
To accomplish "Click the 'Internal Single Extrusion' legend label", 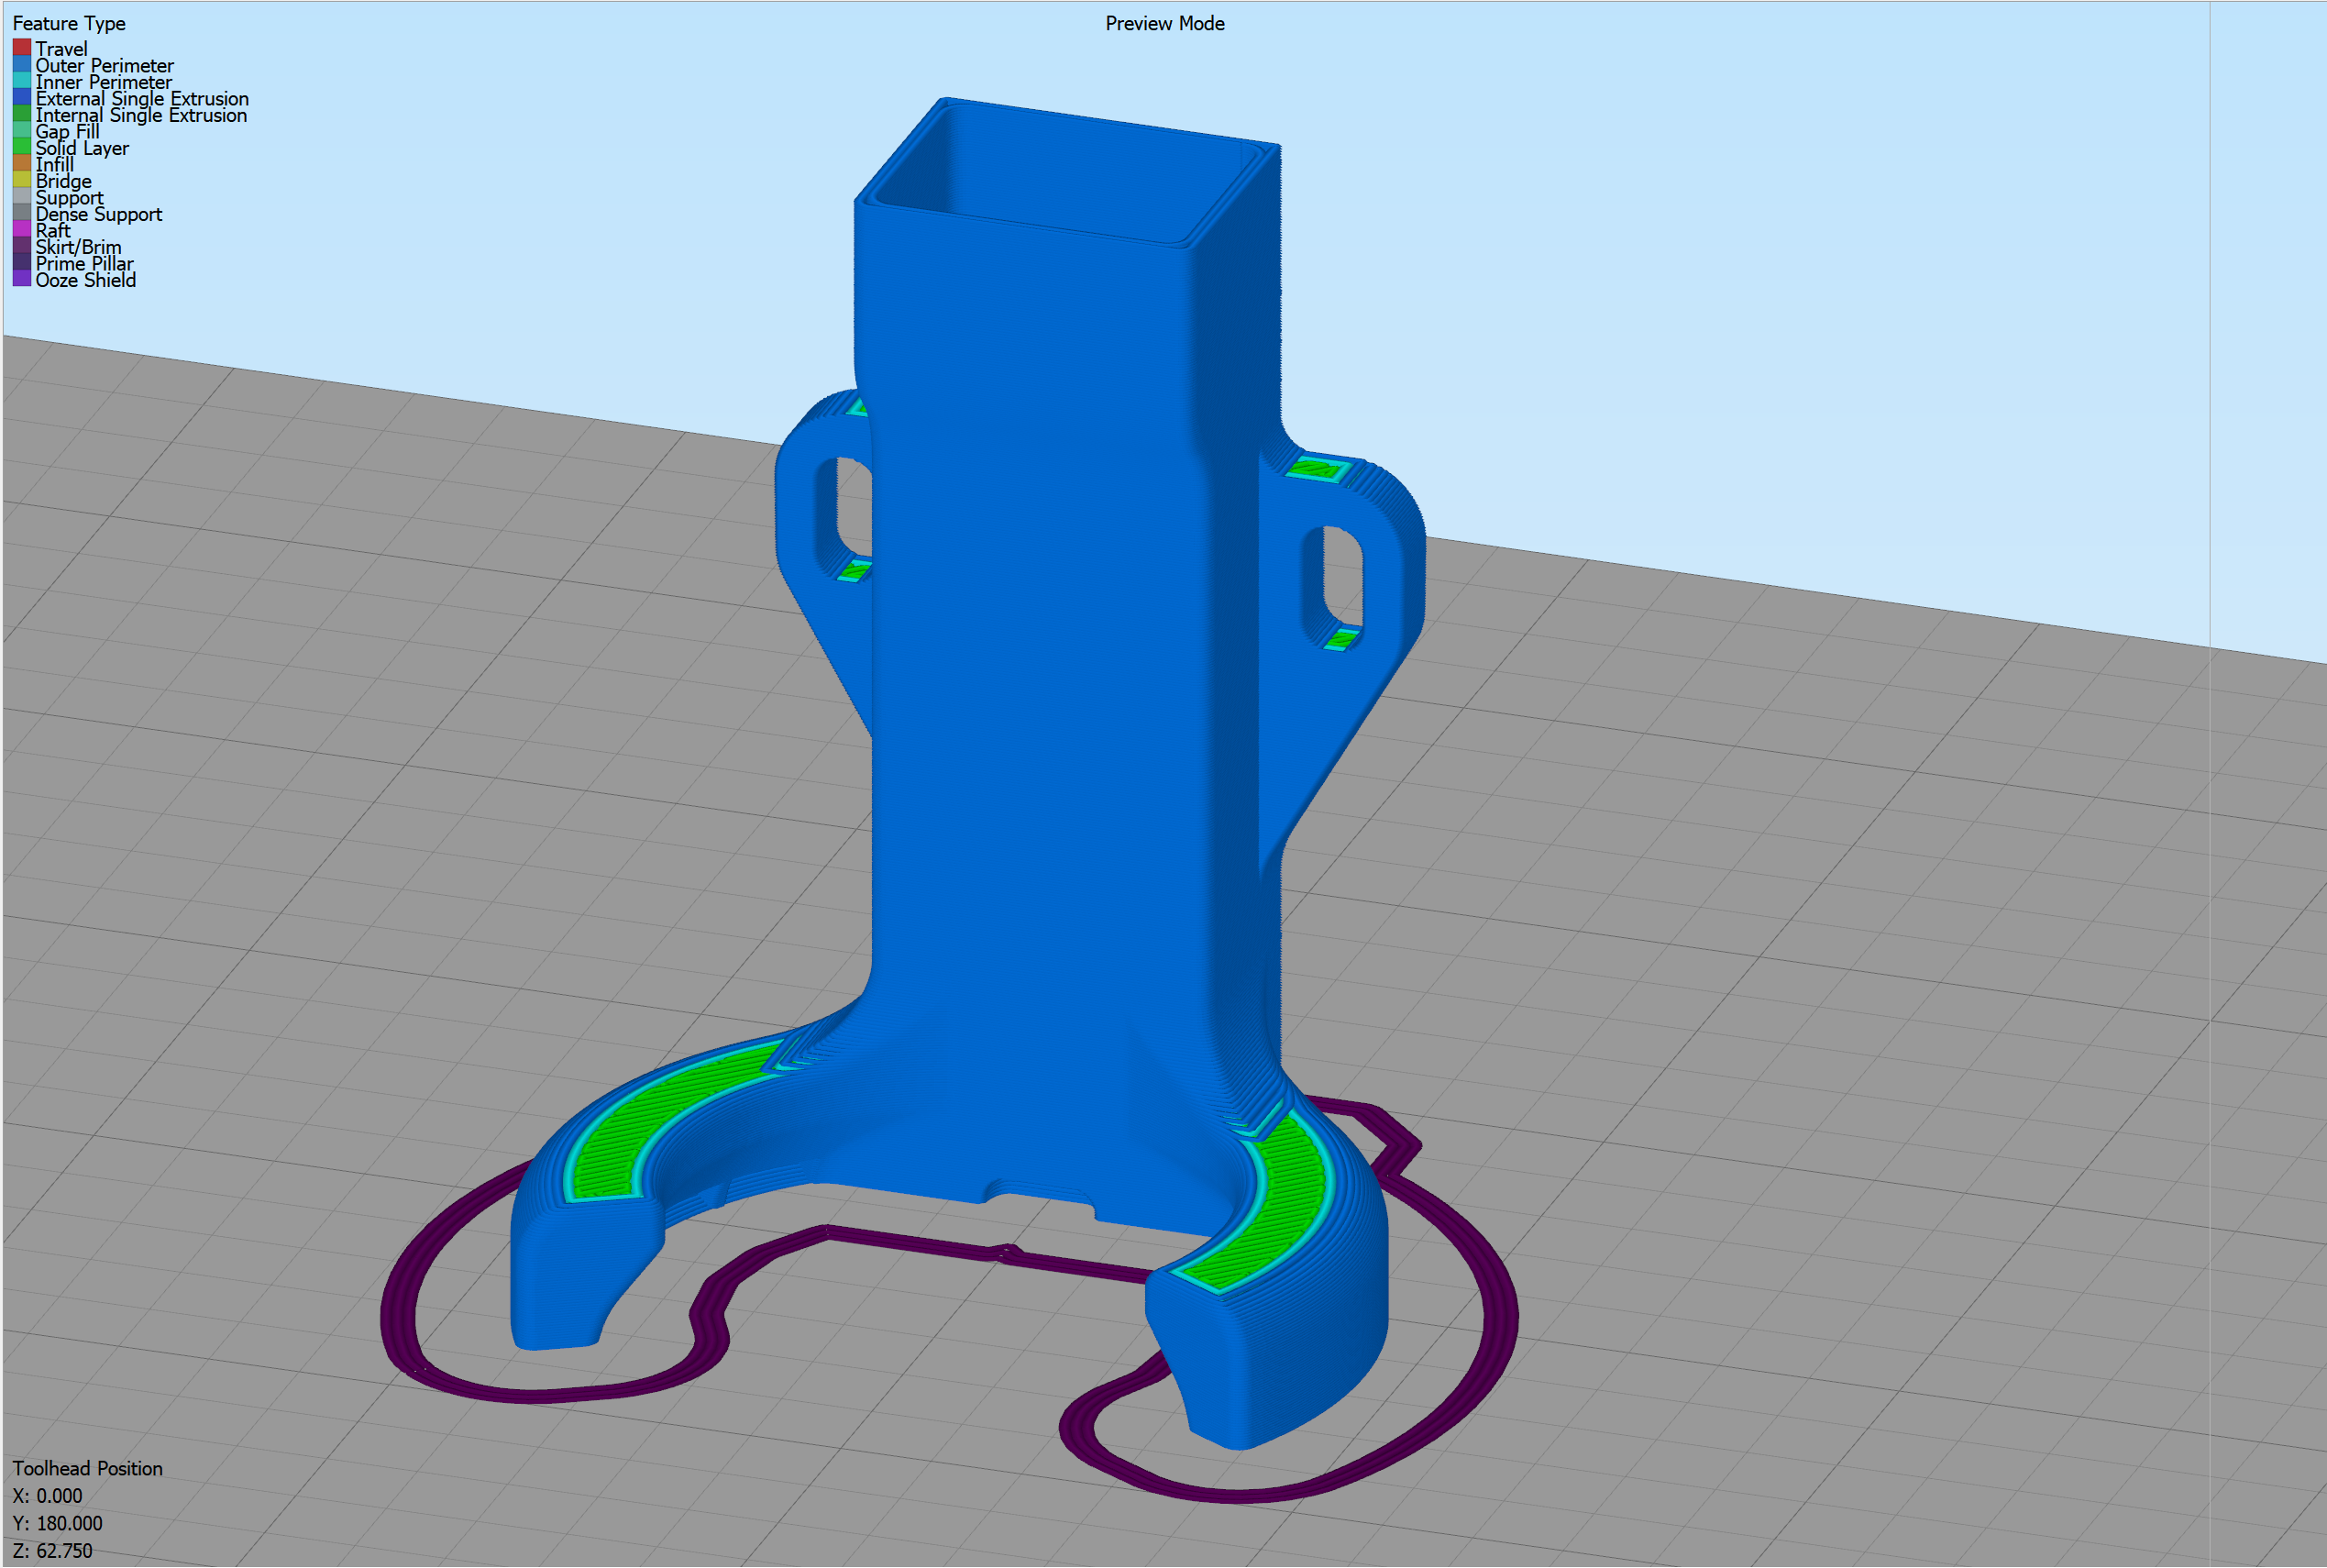I will pyautogui.click(x=141, y=115).
